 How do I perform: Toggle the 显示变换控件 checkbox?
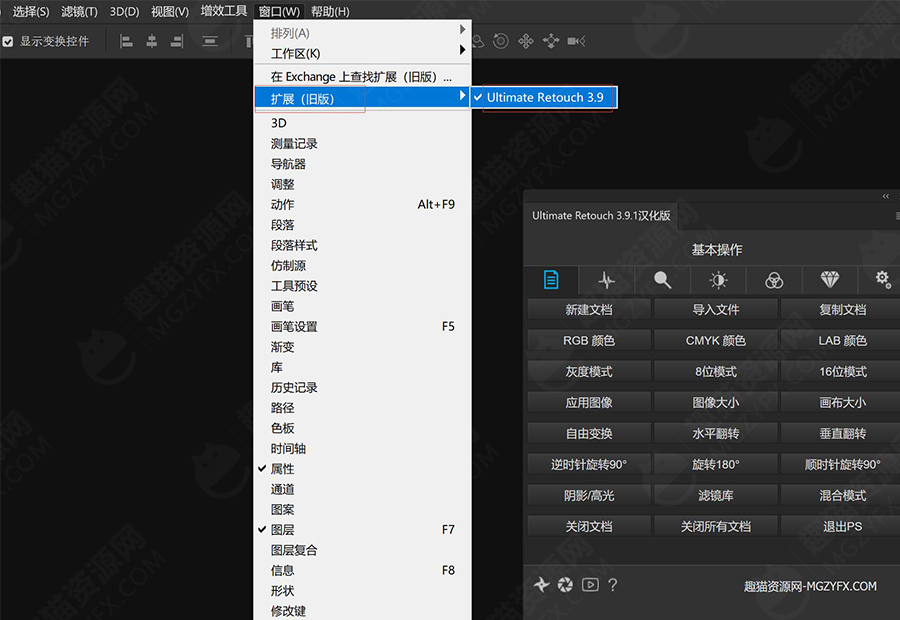tap(8, 41)
